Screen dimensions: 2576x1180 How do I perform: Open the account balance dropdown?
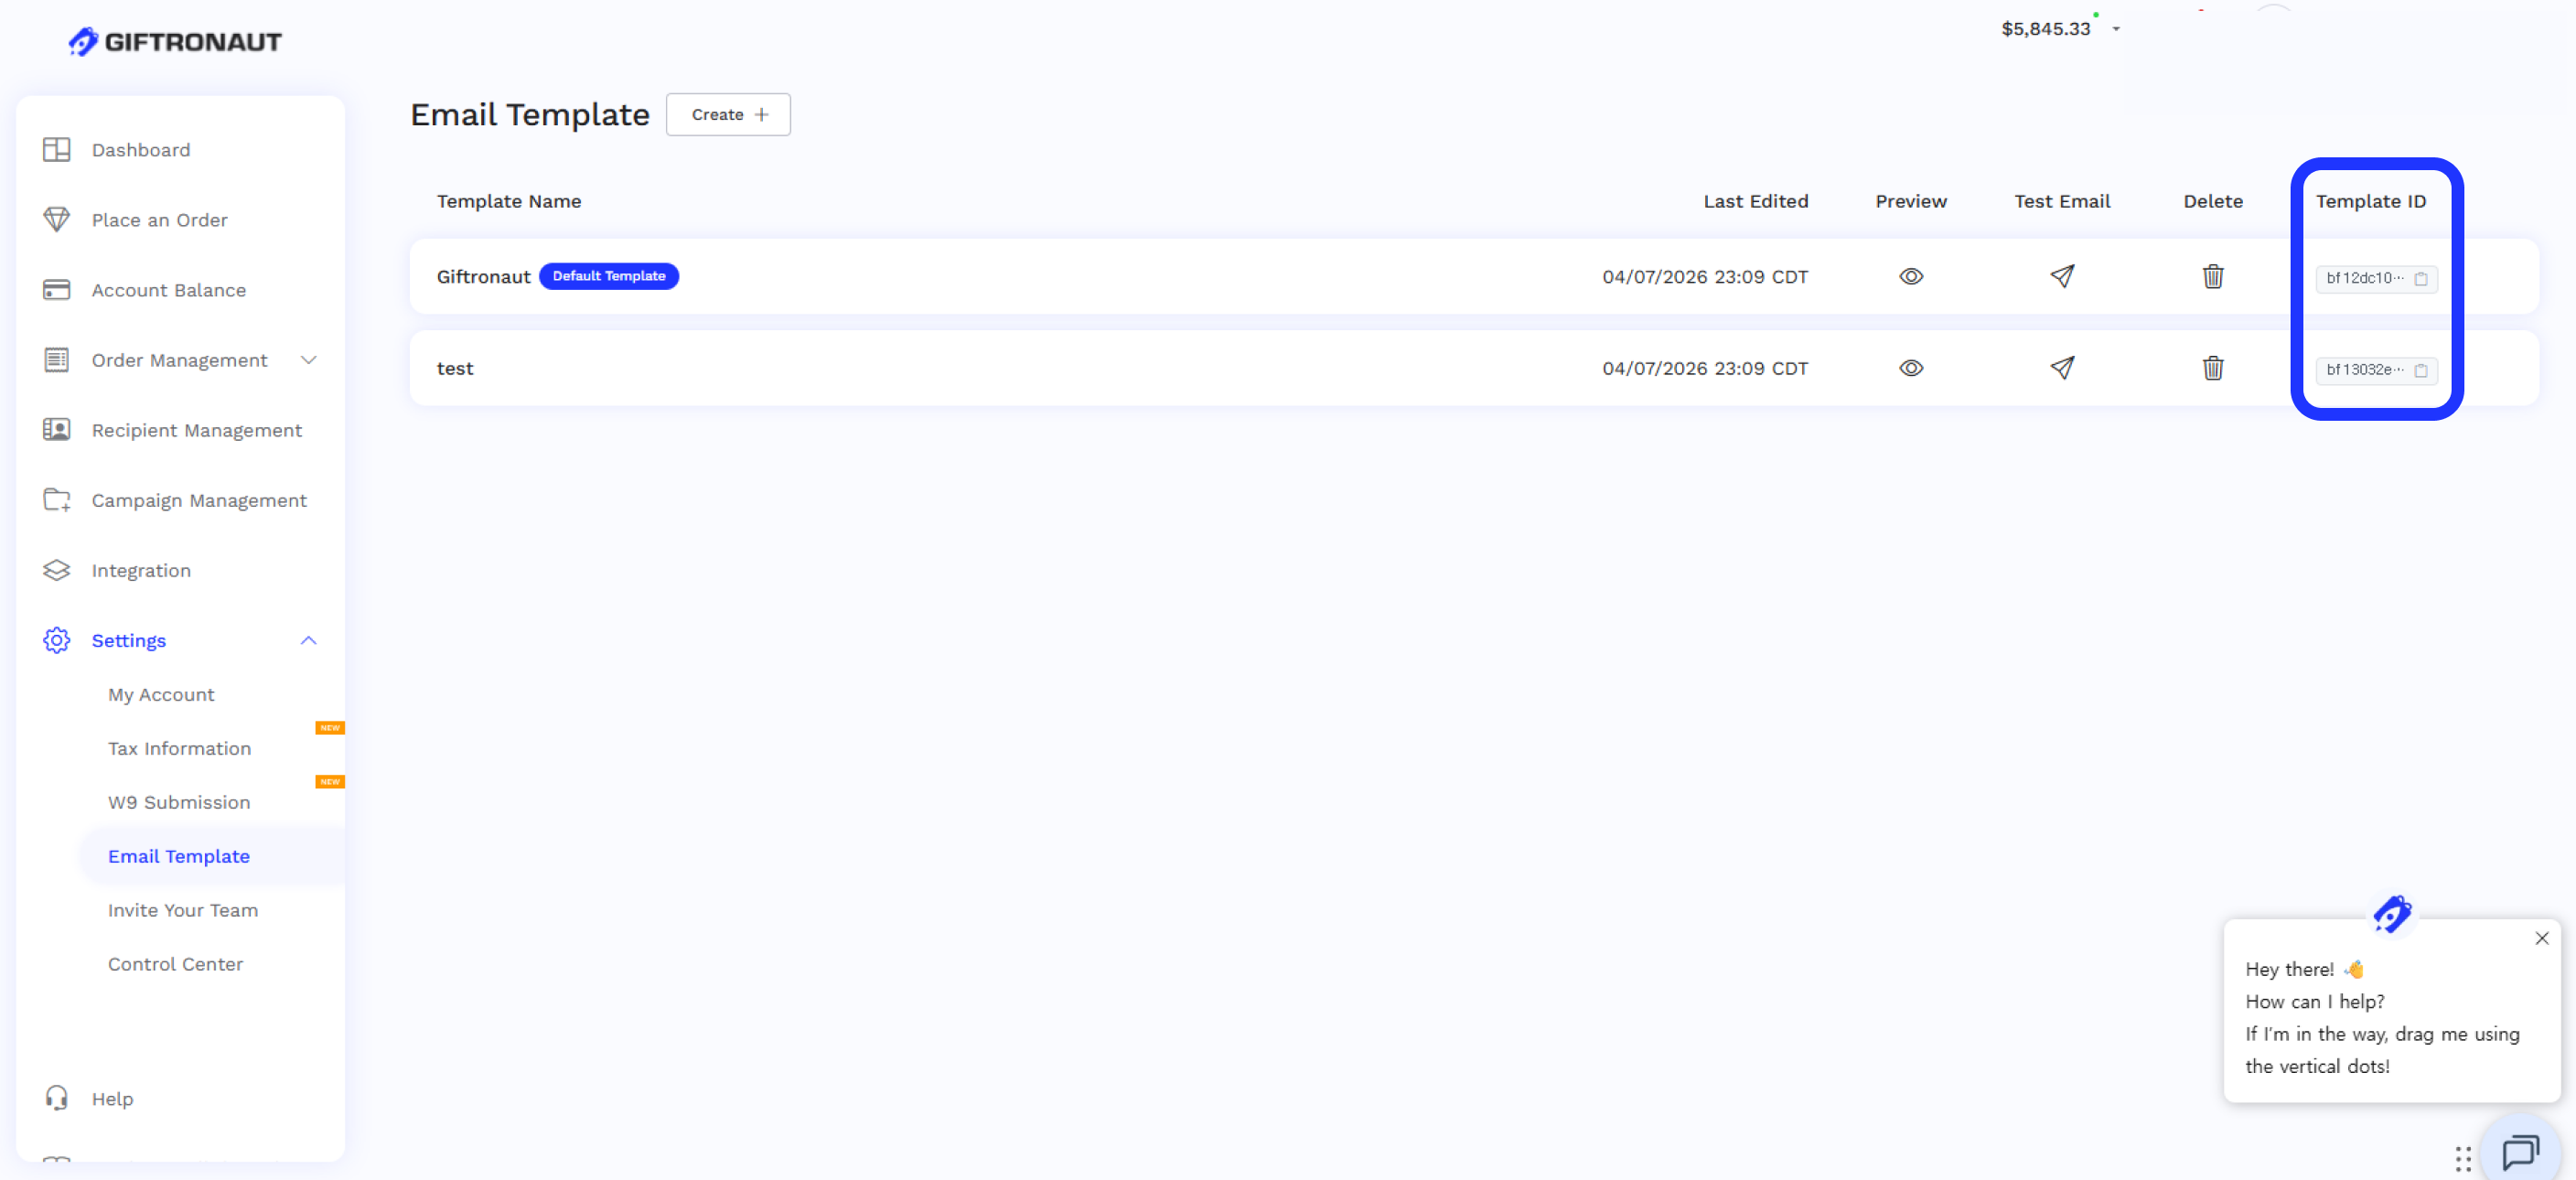pyautogui.click(x=2117, y=29)
